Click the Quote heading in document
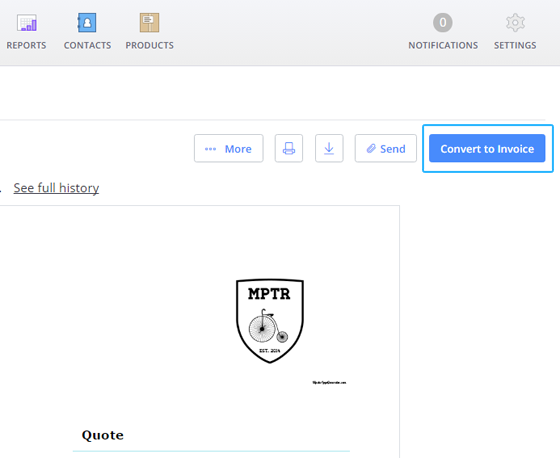 click(102, 435)
